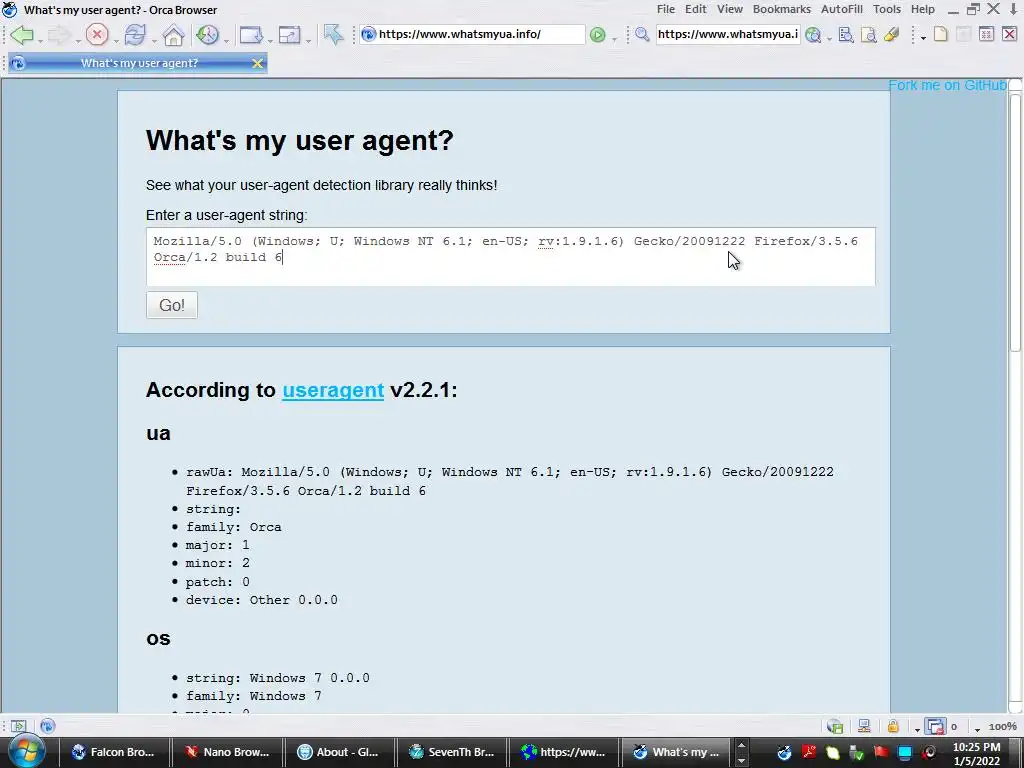The height and width of the screenshot is (768, 1024).
Task: Click the new window toolbar icon
Action: pyautogui.click(x=251, y=35)
